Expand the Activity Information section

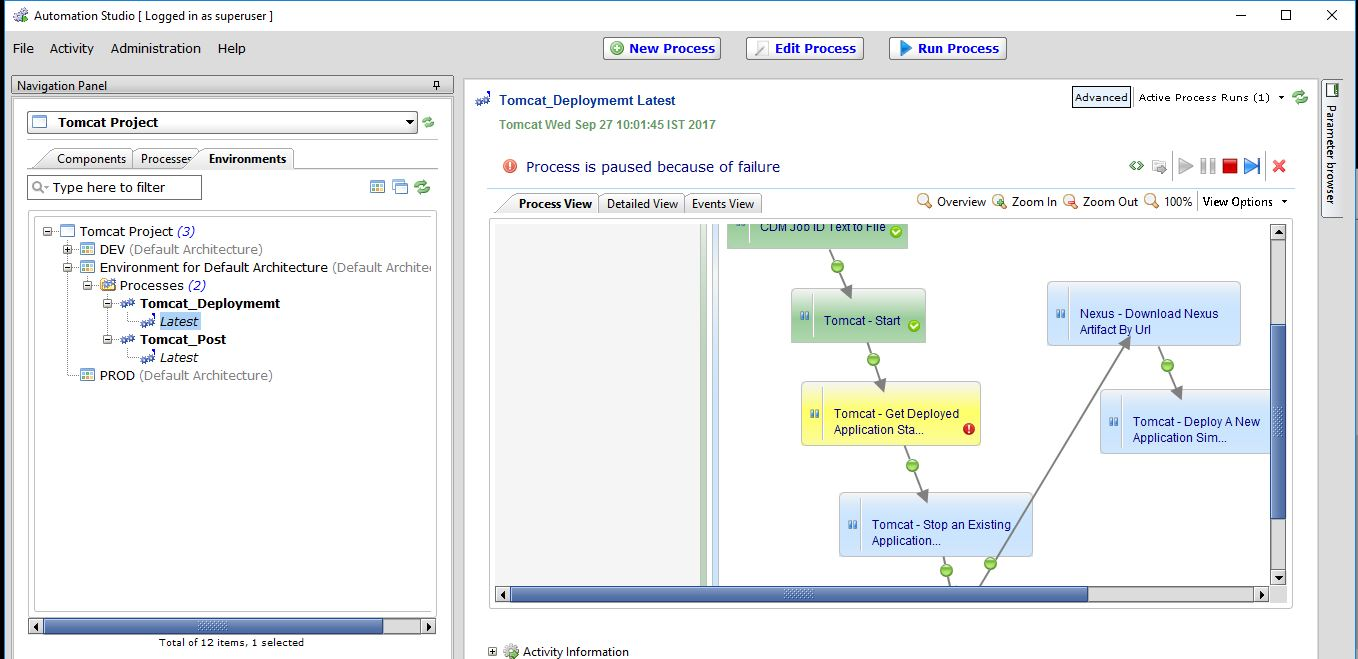click(x=492, y=651)
